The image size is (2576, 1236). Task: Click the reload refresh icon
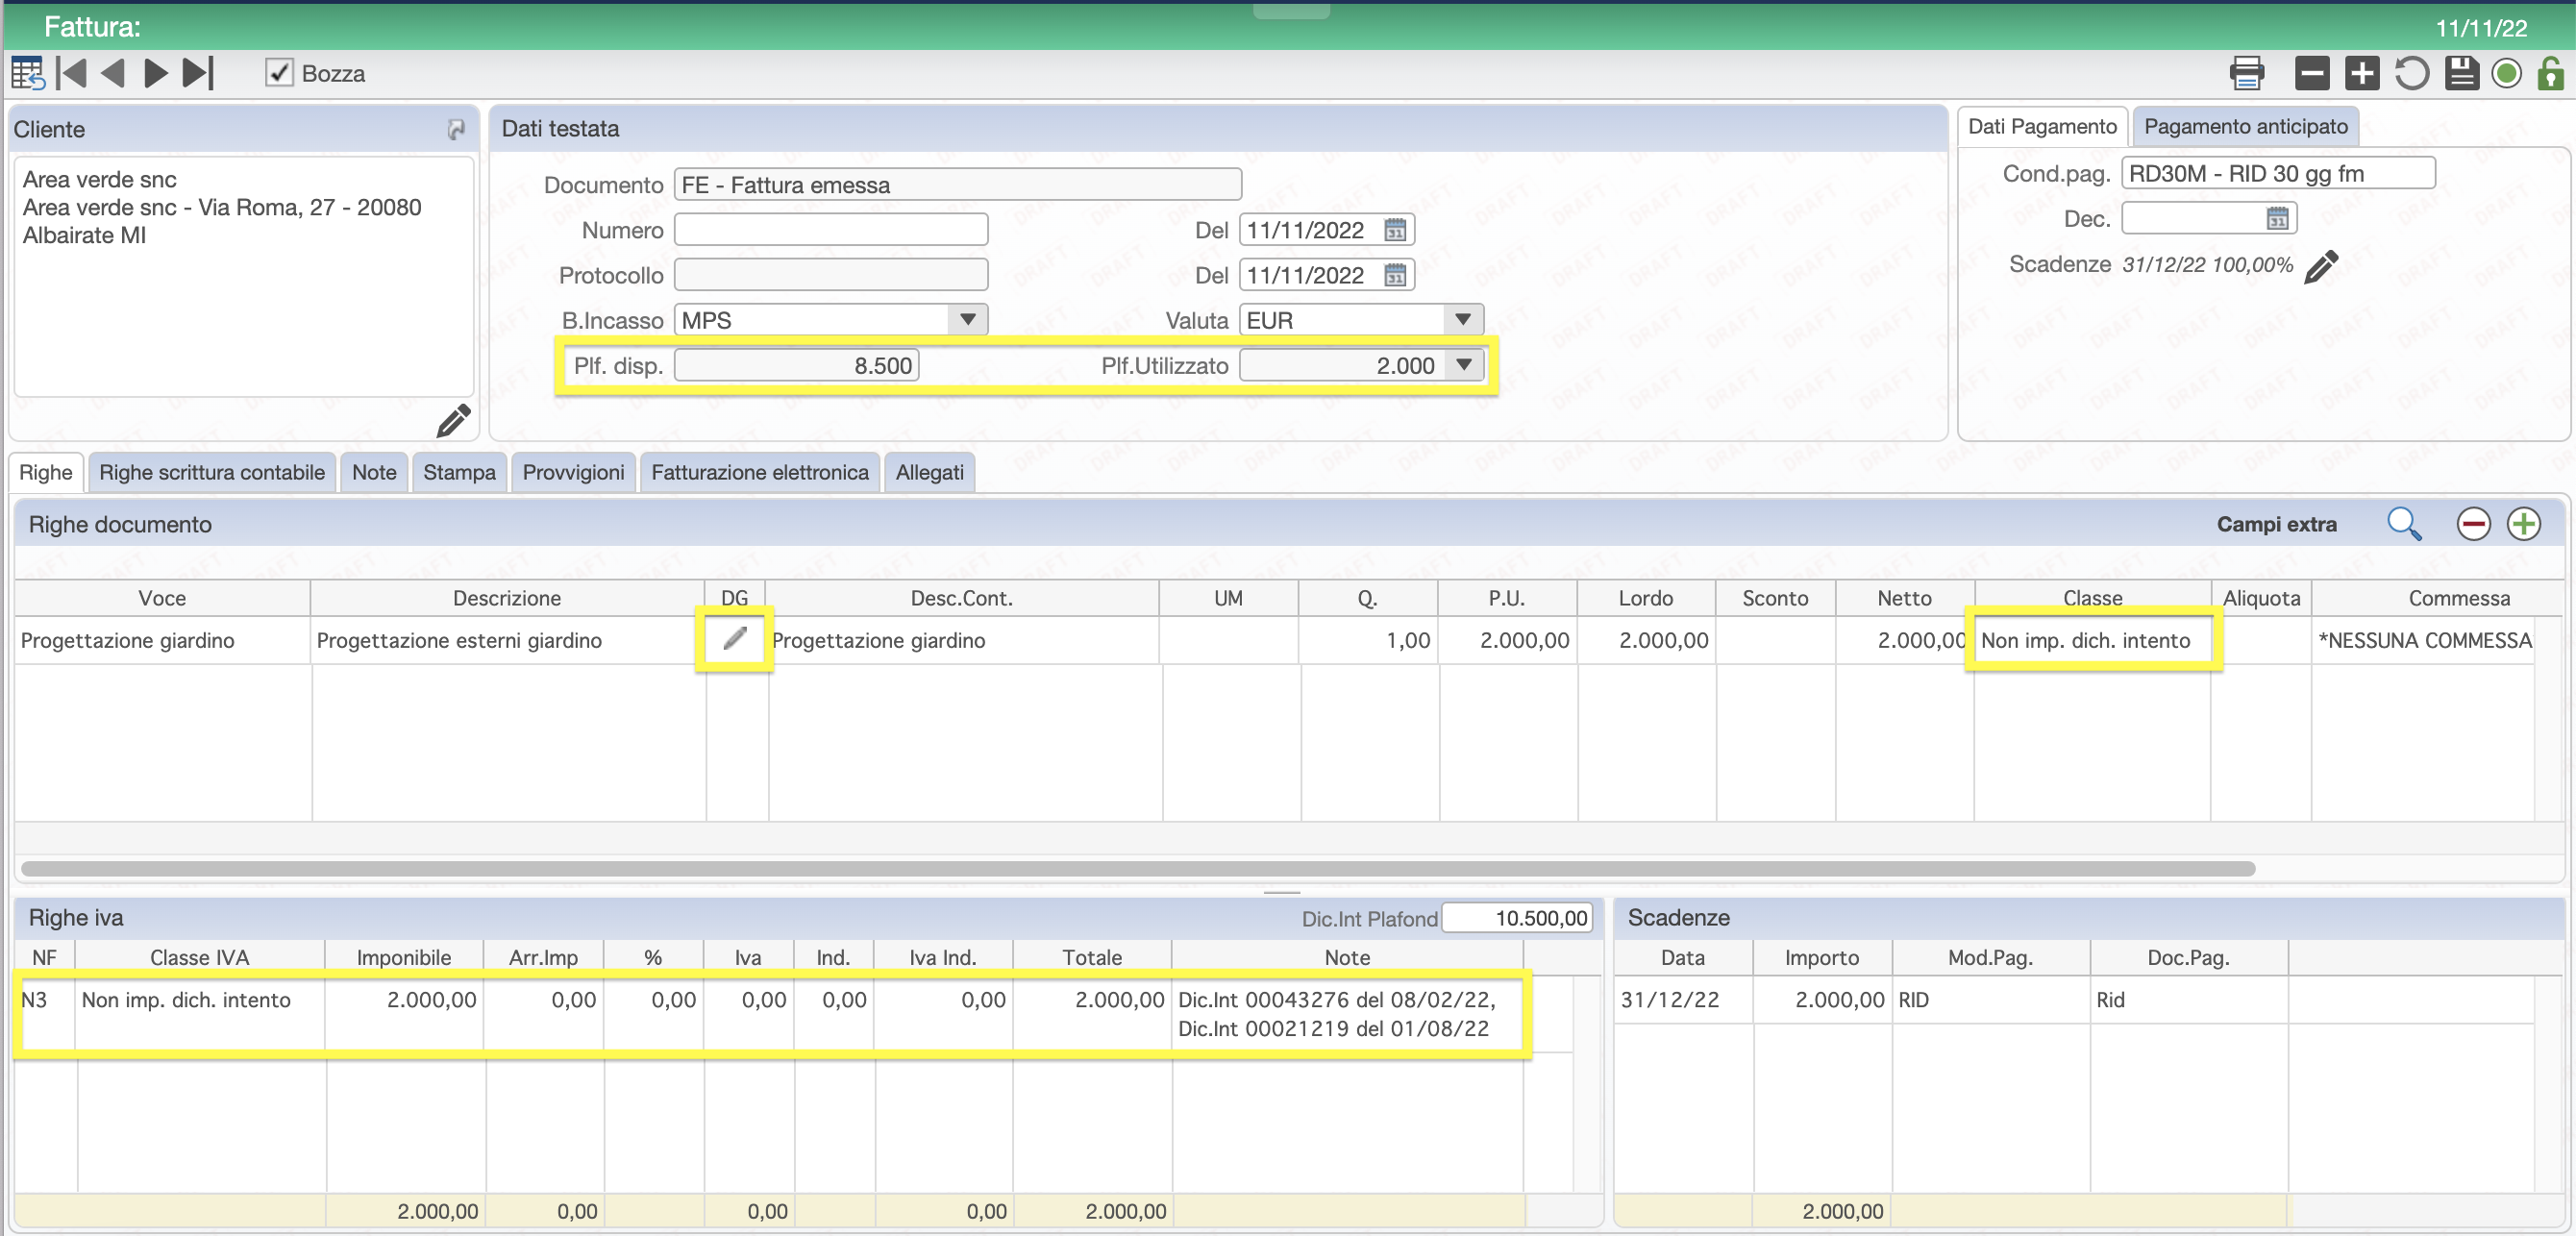(x=2412, y=73)
